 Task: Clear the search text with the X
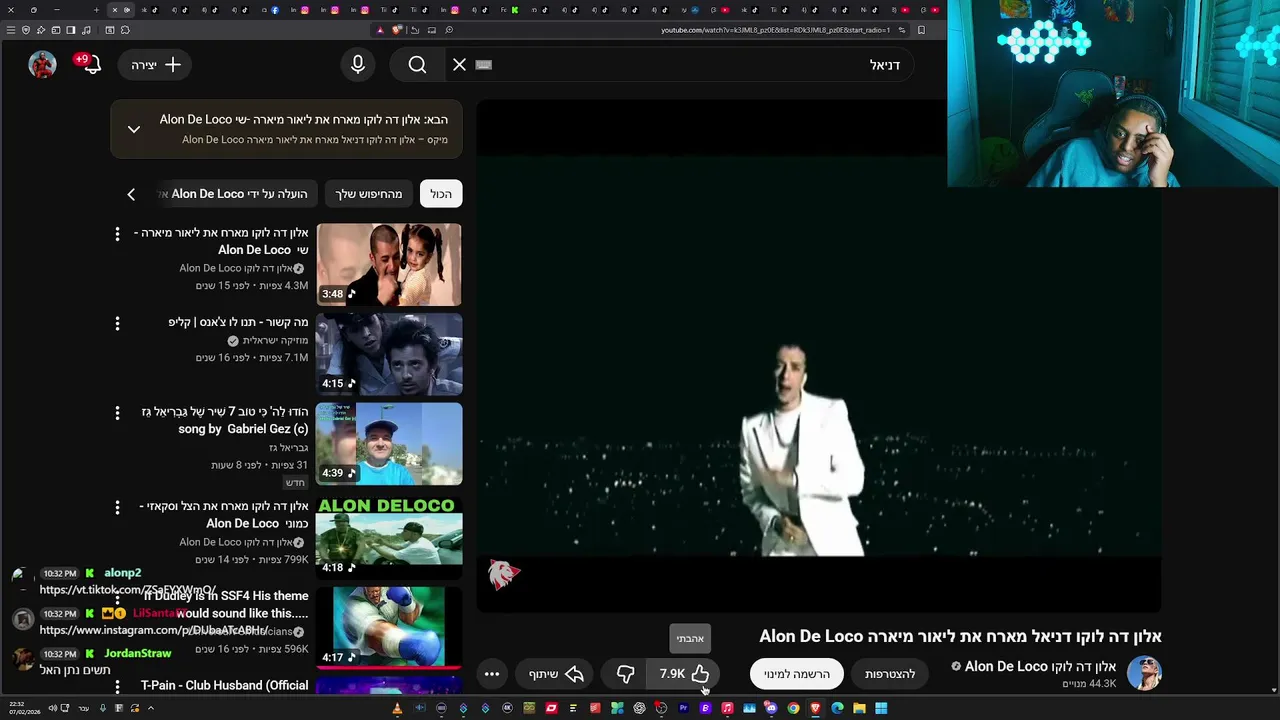click(x=459, y=65)
